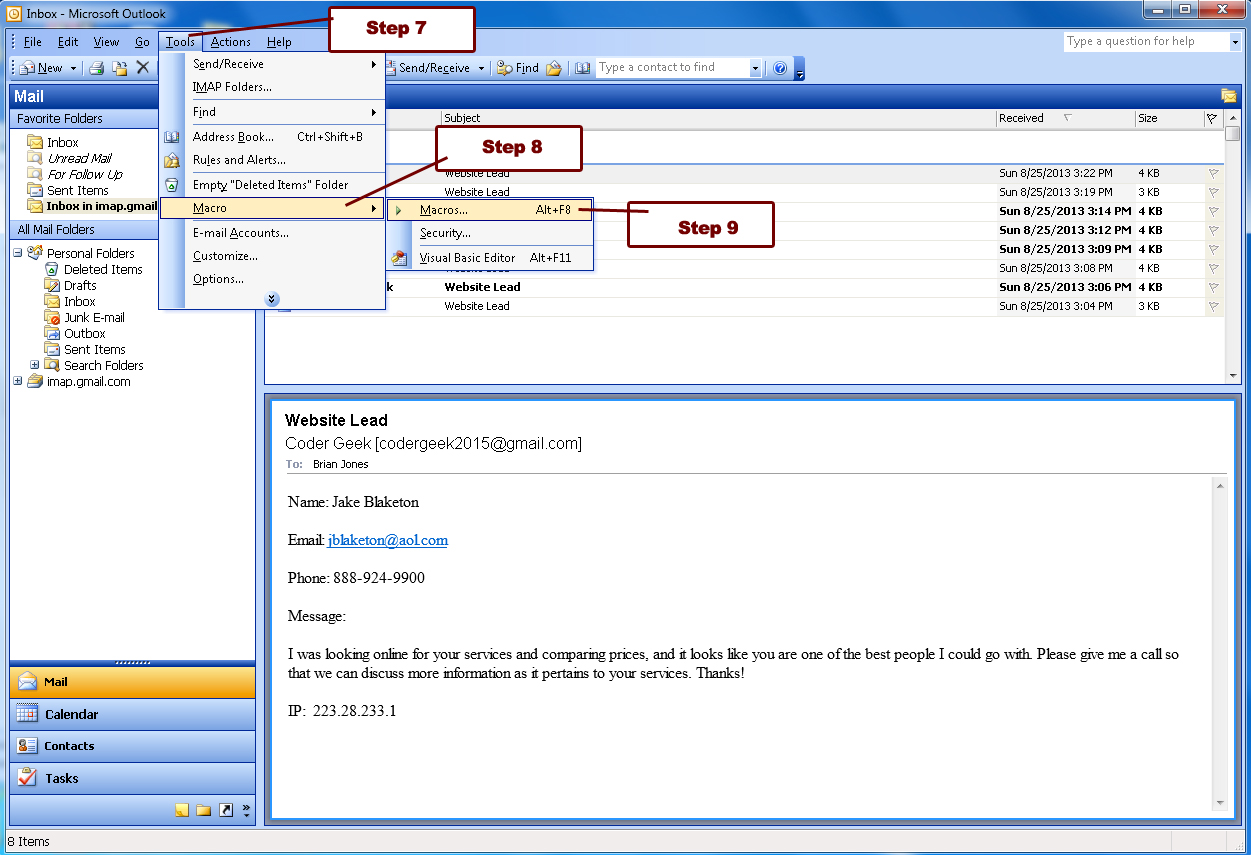Screen dimensions: 1251x855
Task: Toggle follow-up flag on the 3:04 PM email
Action: coord(1213,306)
